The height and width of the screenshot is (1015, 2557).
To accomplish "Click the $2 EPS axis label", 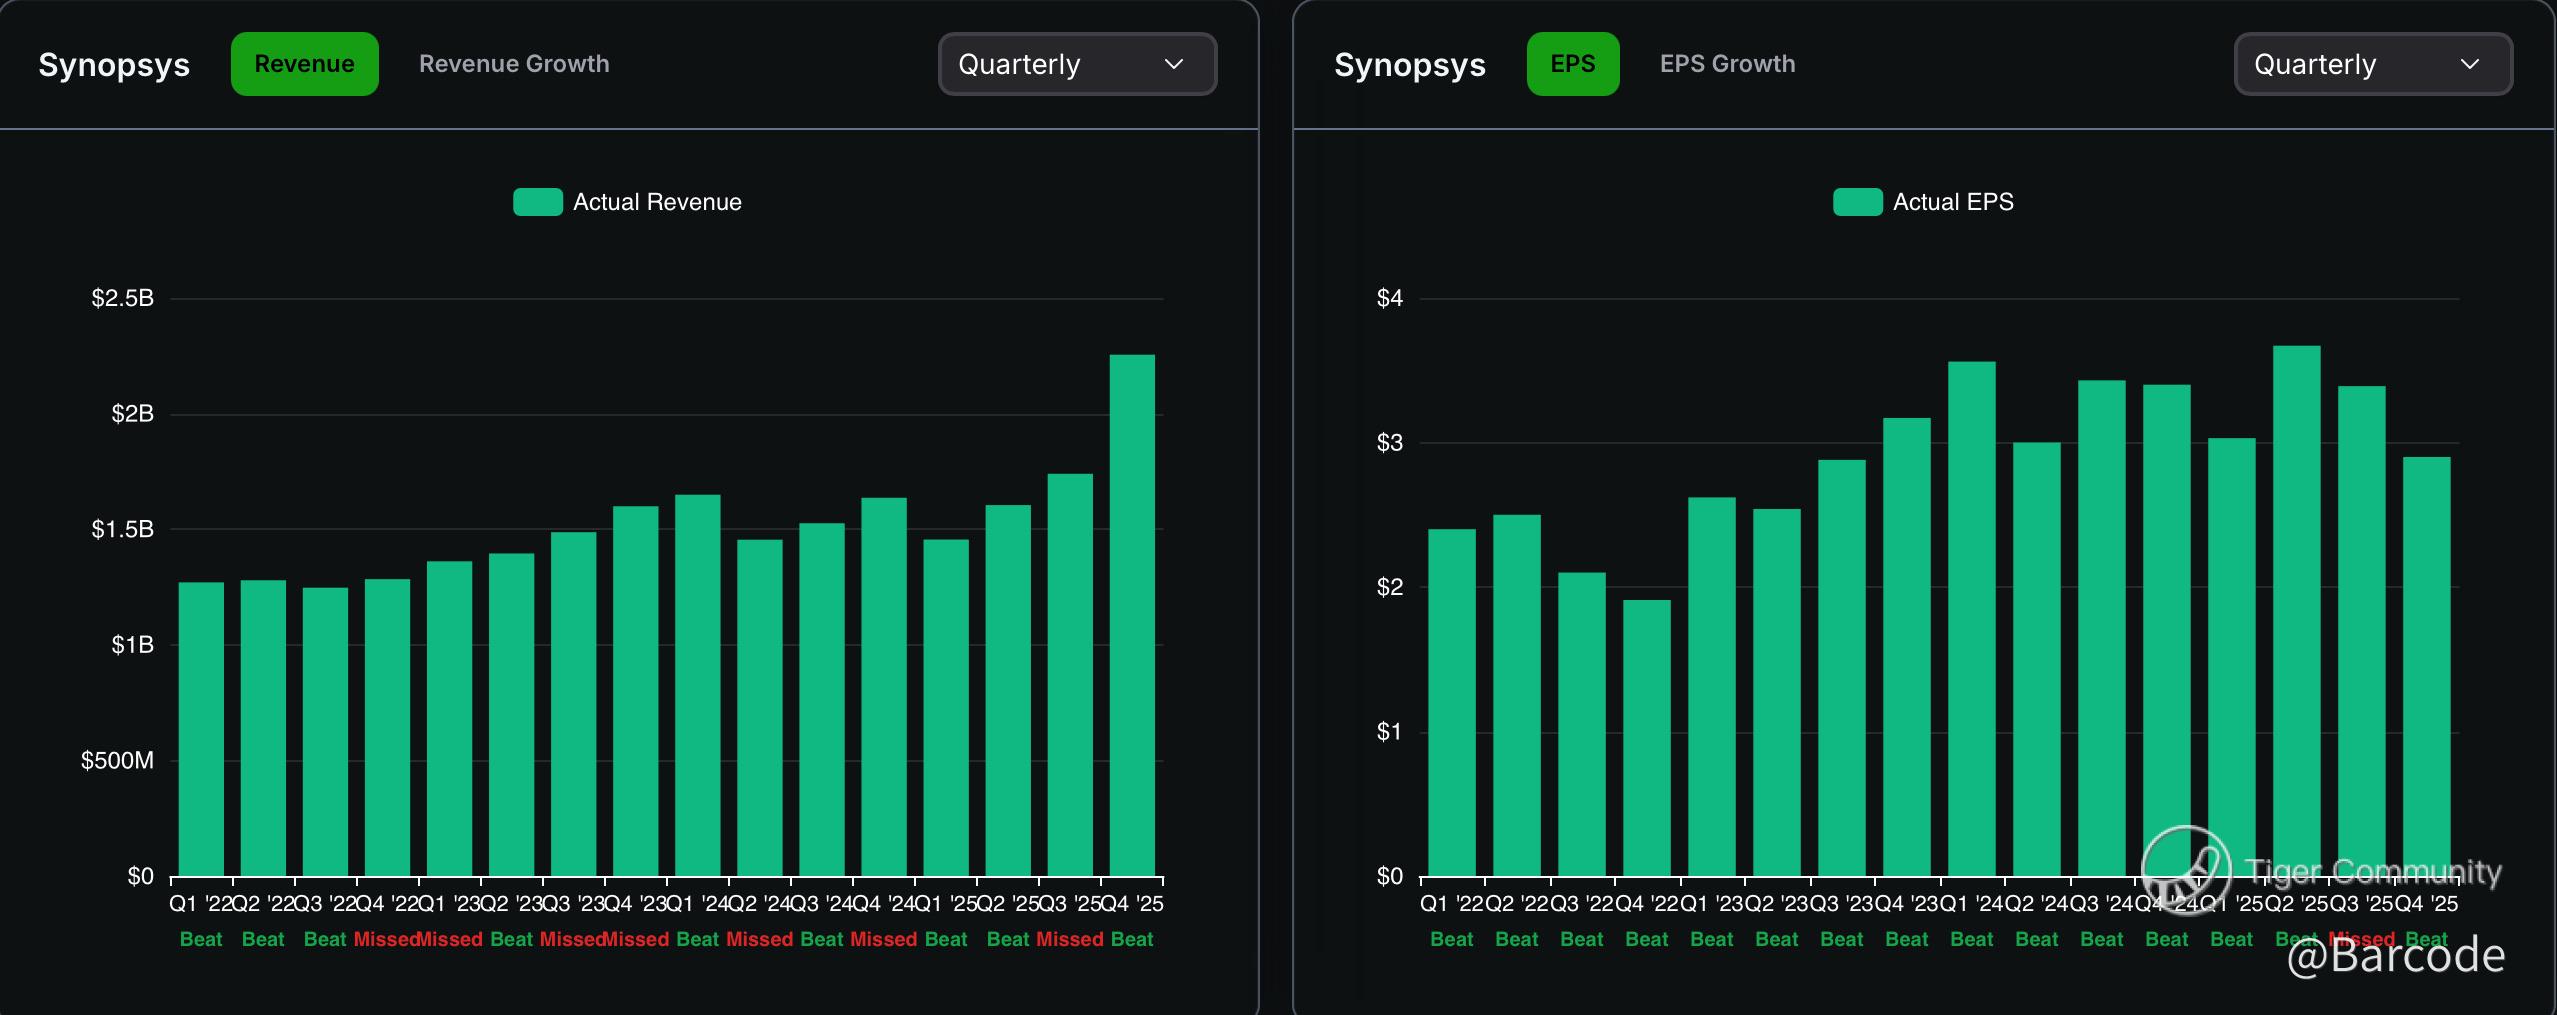I will pos(1390,587).
